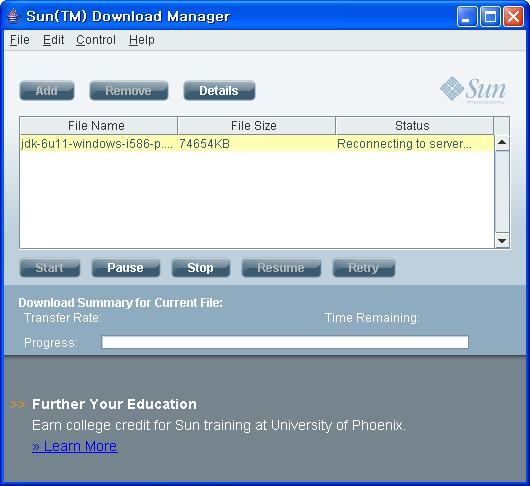The height and width of the screenshot is (486, 530).
Task: Stop the current download
Action: [x=201, y=268]
